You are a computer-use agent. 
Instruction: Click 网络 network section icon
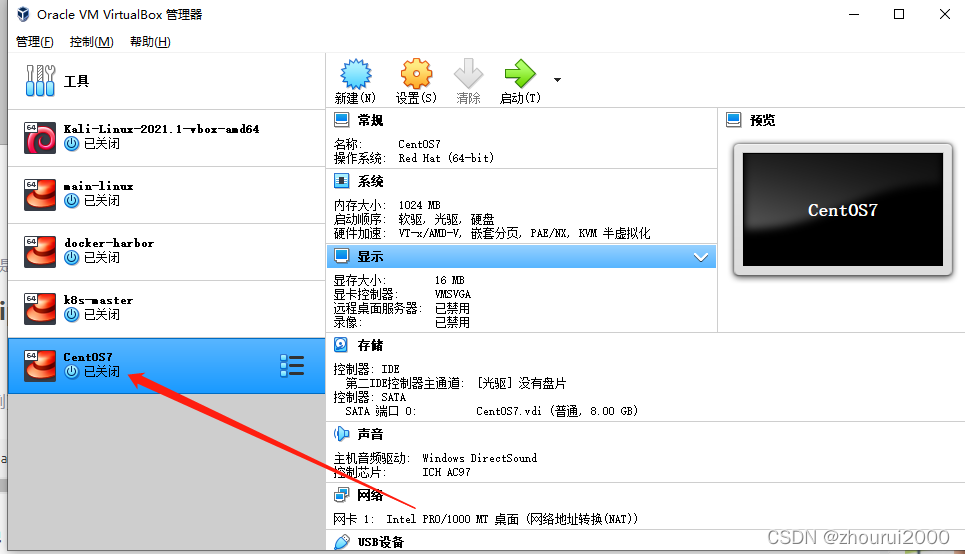342,495
